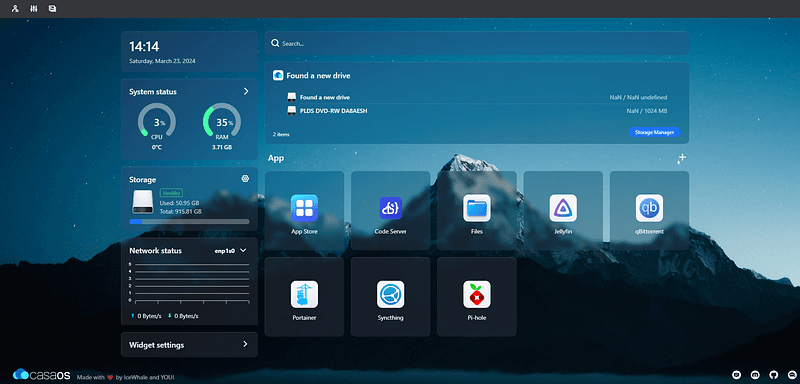Click the PLDS DVD-RW drive icon

click(291, 110)
